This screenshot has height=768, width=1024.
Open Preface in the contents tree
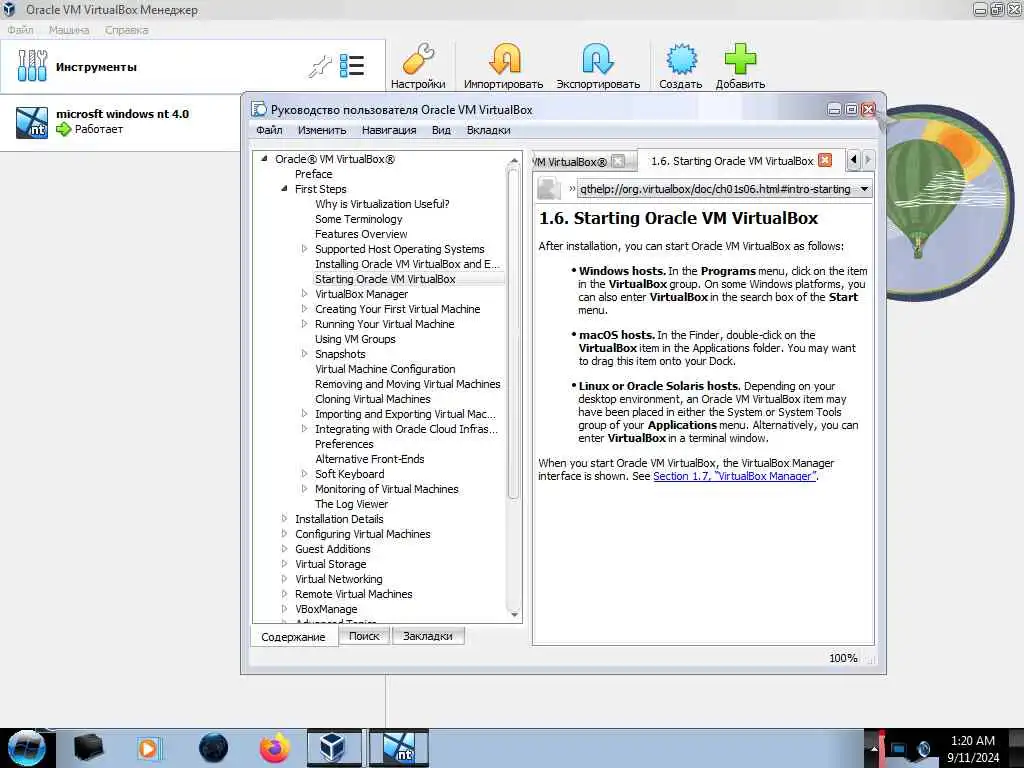[x=313, y=174]
